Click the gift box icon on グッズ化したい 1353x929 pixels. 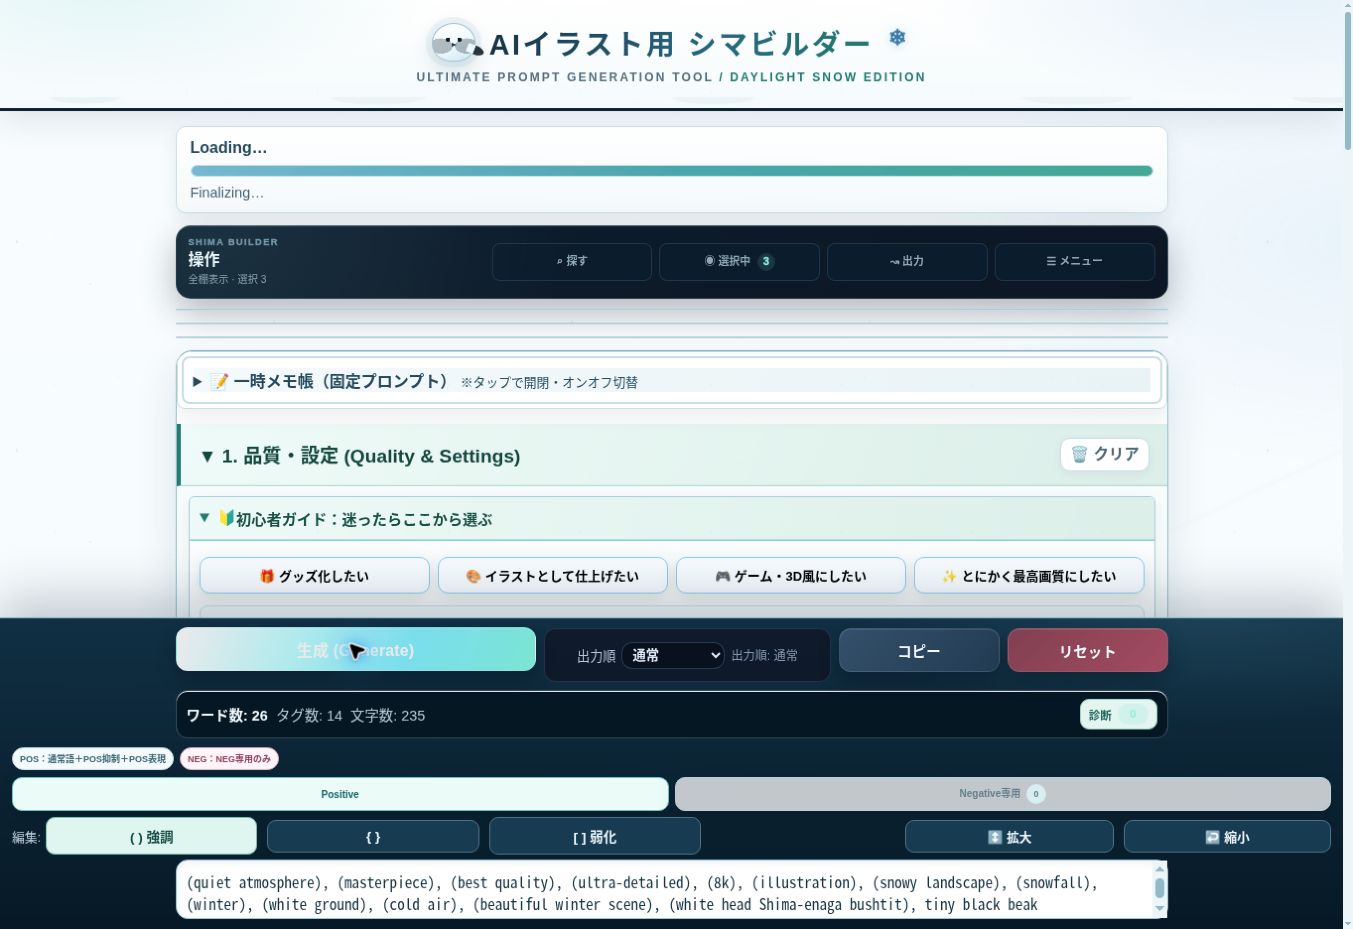pyautogui.click(x=267, y=576)
